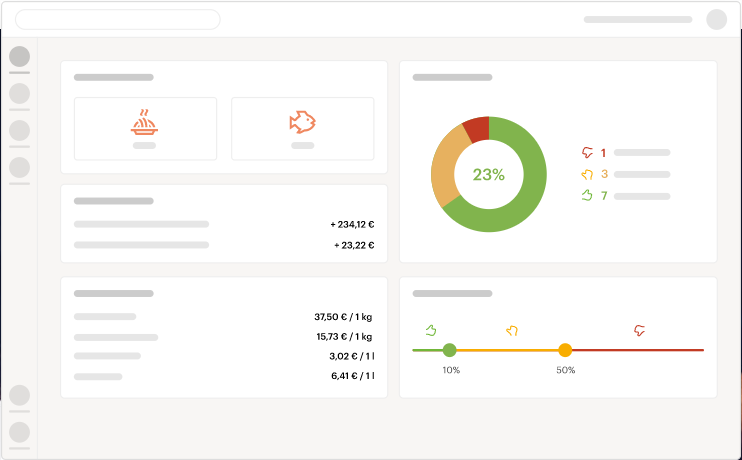Click the + 234,12 € amount row
742x460 pixels.
[224, 224]
